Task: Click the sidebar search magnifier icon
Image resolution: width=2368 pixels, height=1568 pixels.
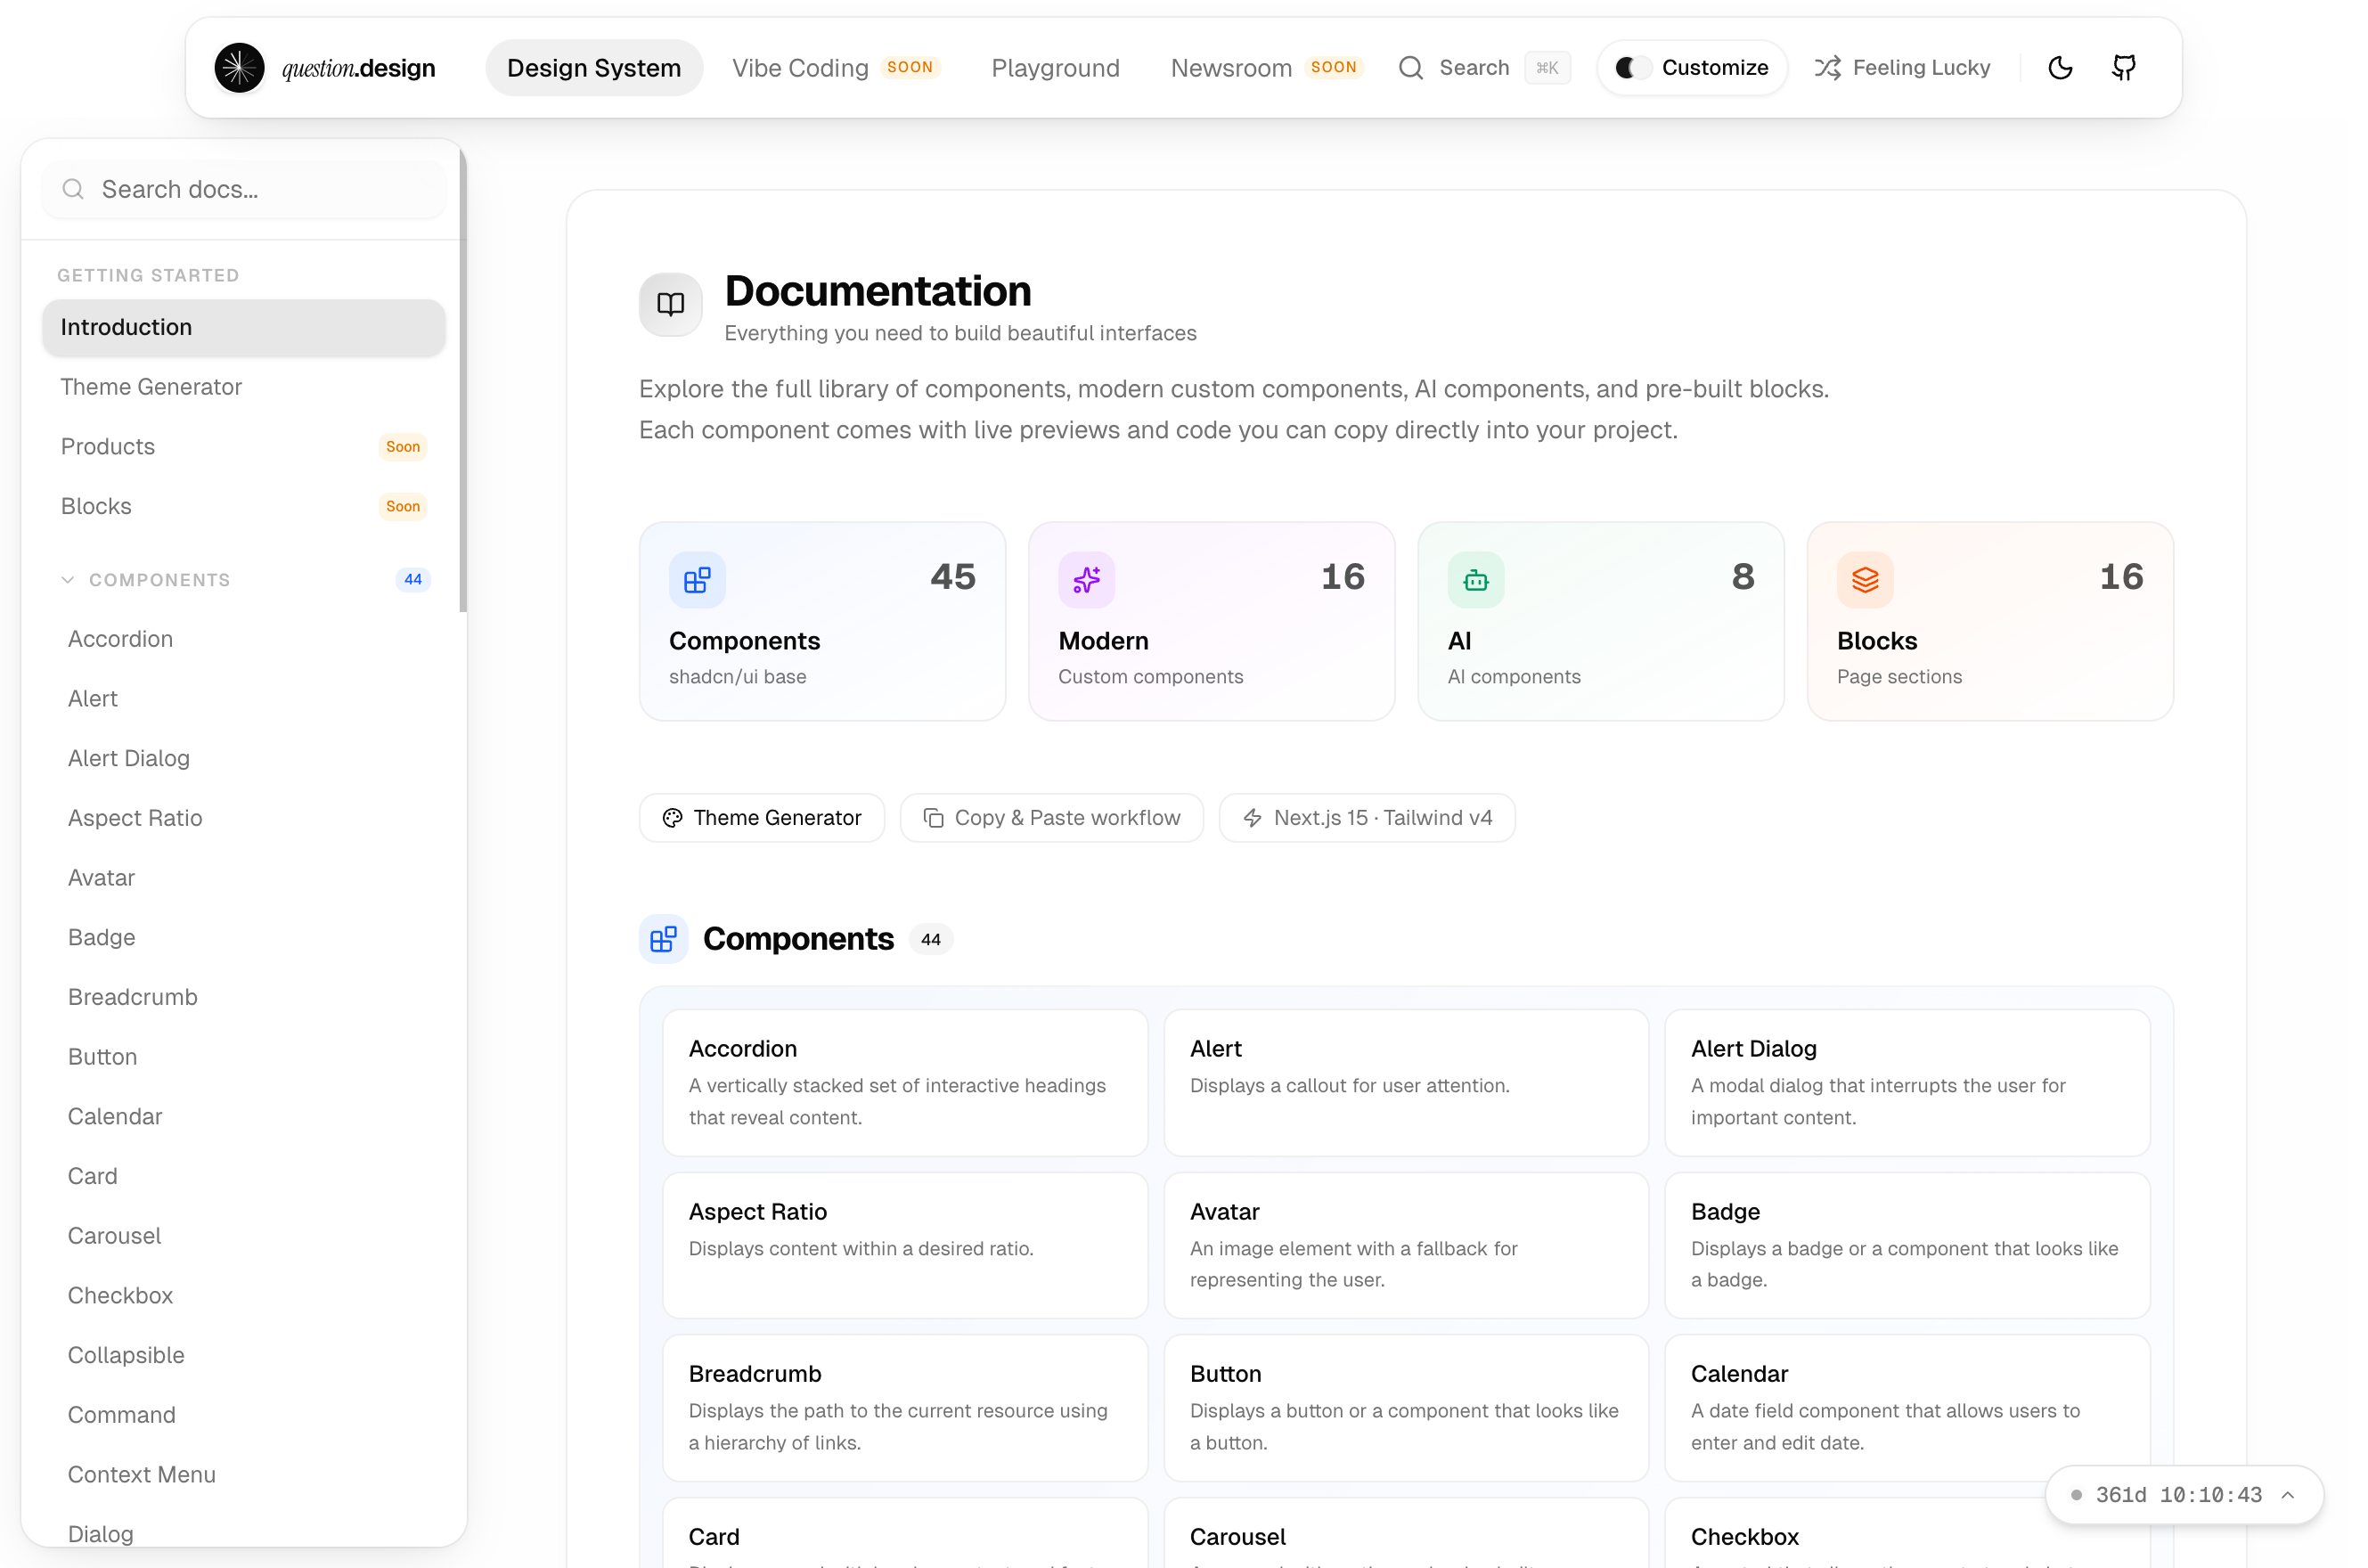Action: tap(73, 189)
